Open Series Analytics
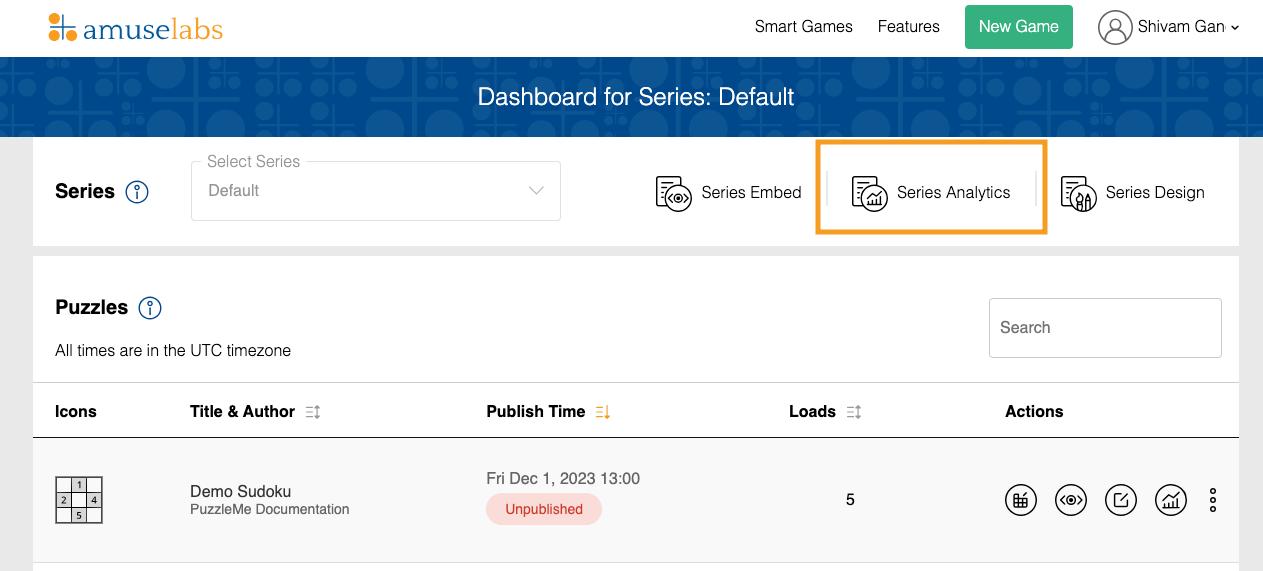 931,193
